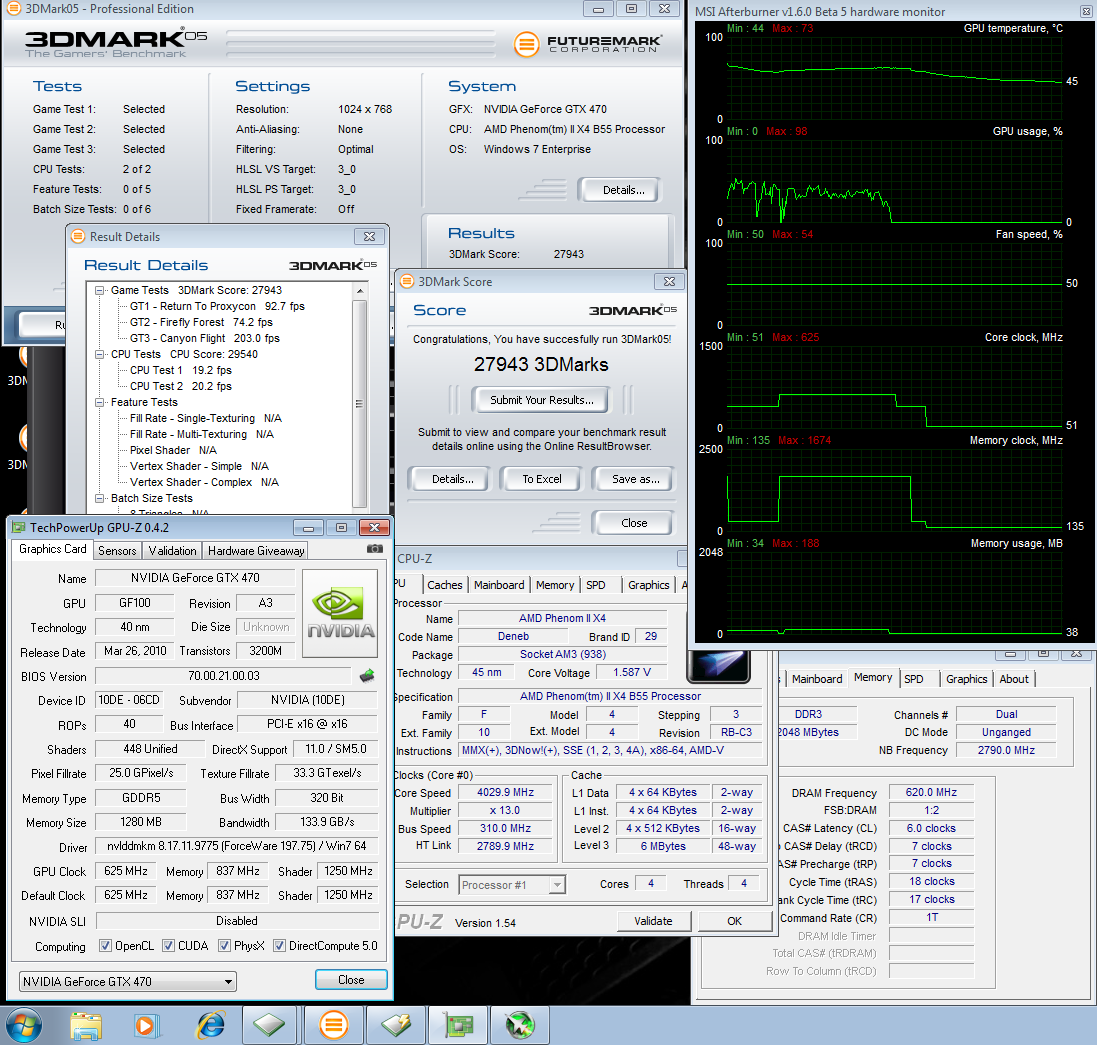Open the NVIDIA GeForce GTX 470 dropdown
Screen dimensions: 1097x1045
point(229,982)
